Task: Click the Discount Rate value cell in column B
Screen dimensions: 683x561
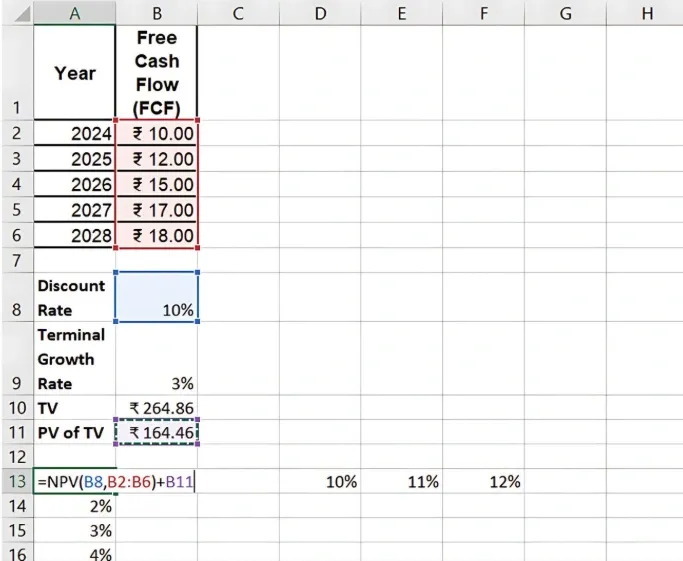Action: 157,298
